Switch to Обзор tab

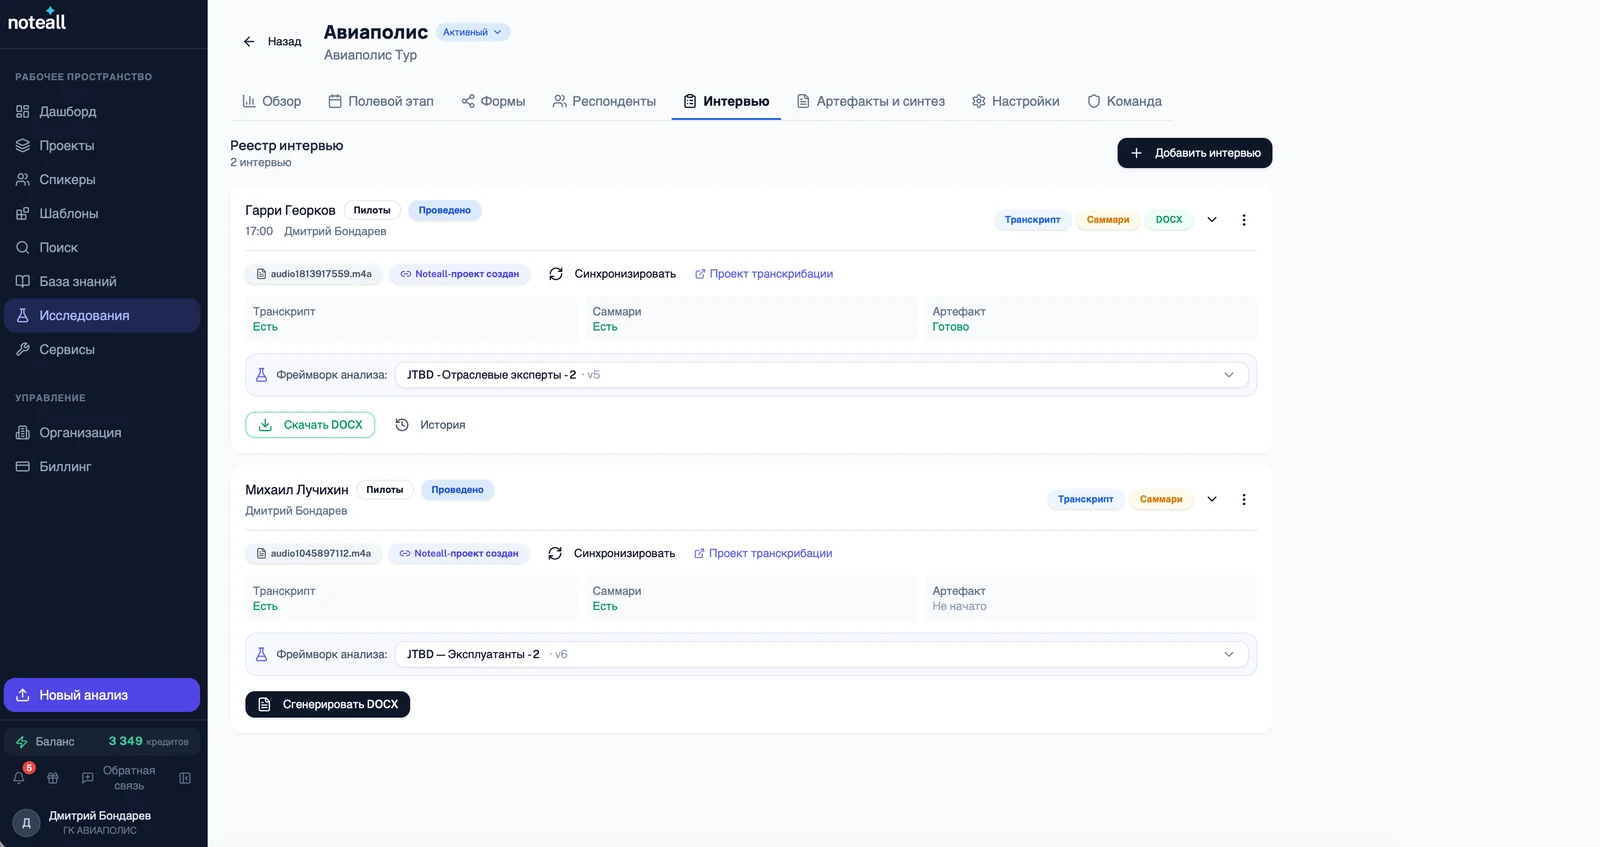(271, 101)
